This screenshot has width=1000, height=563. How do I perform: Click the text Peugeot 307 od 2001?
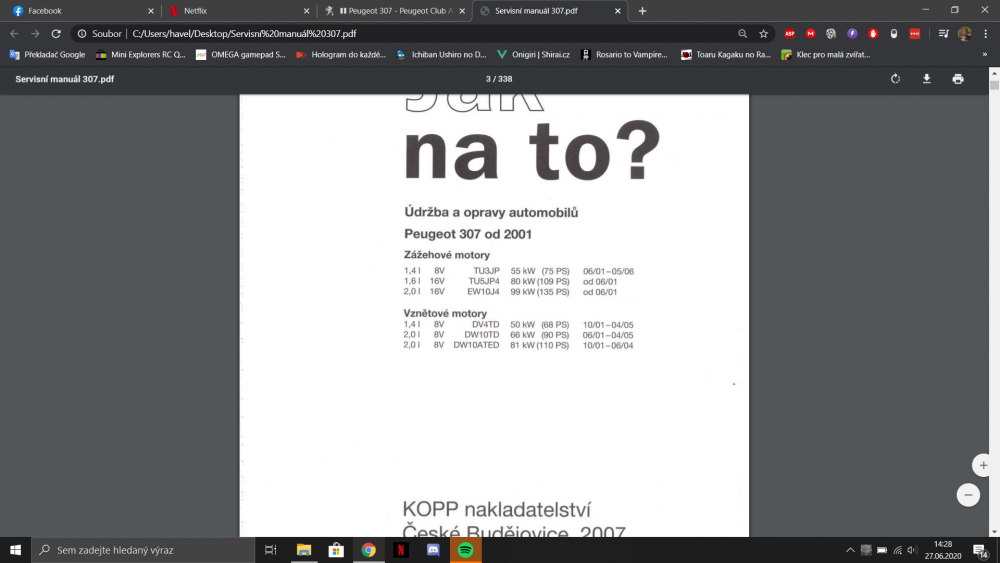[x=467, y=234]
